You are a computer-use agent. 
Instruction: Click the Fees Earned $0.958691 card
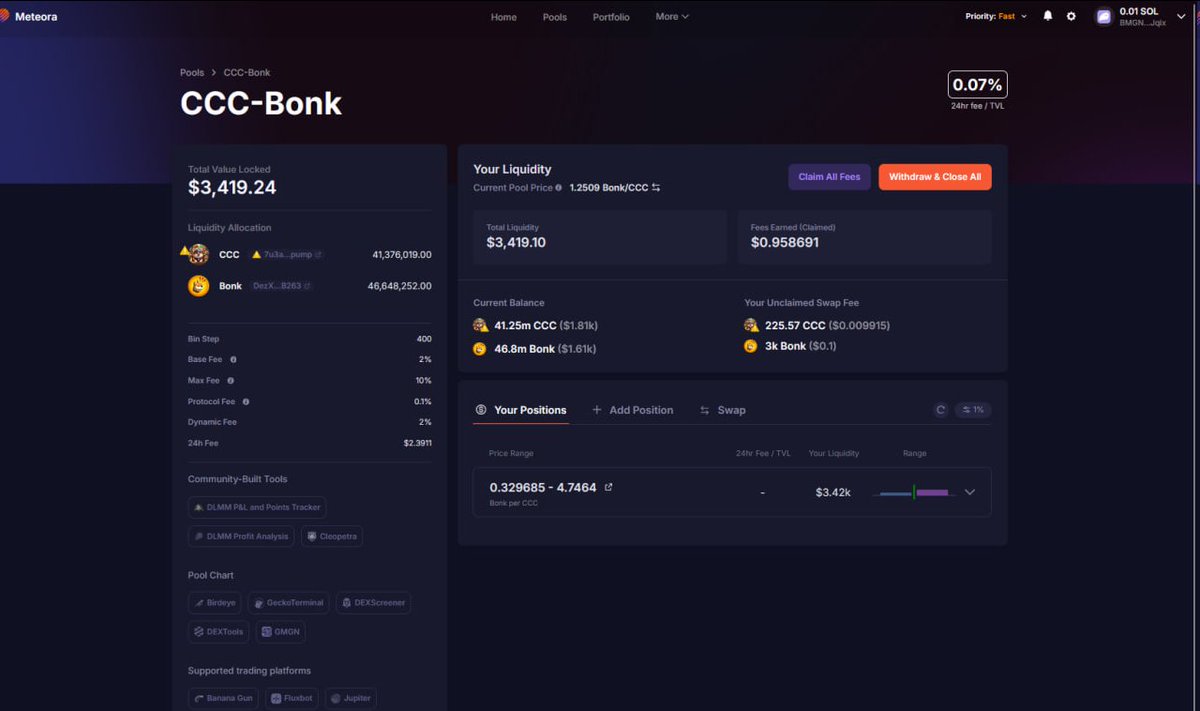[x=864, y=237]
